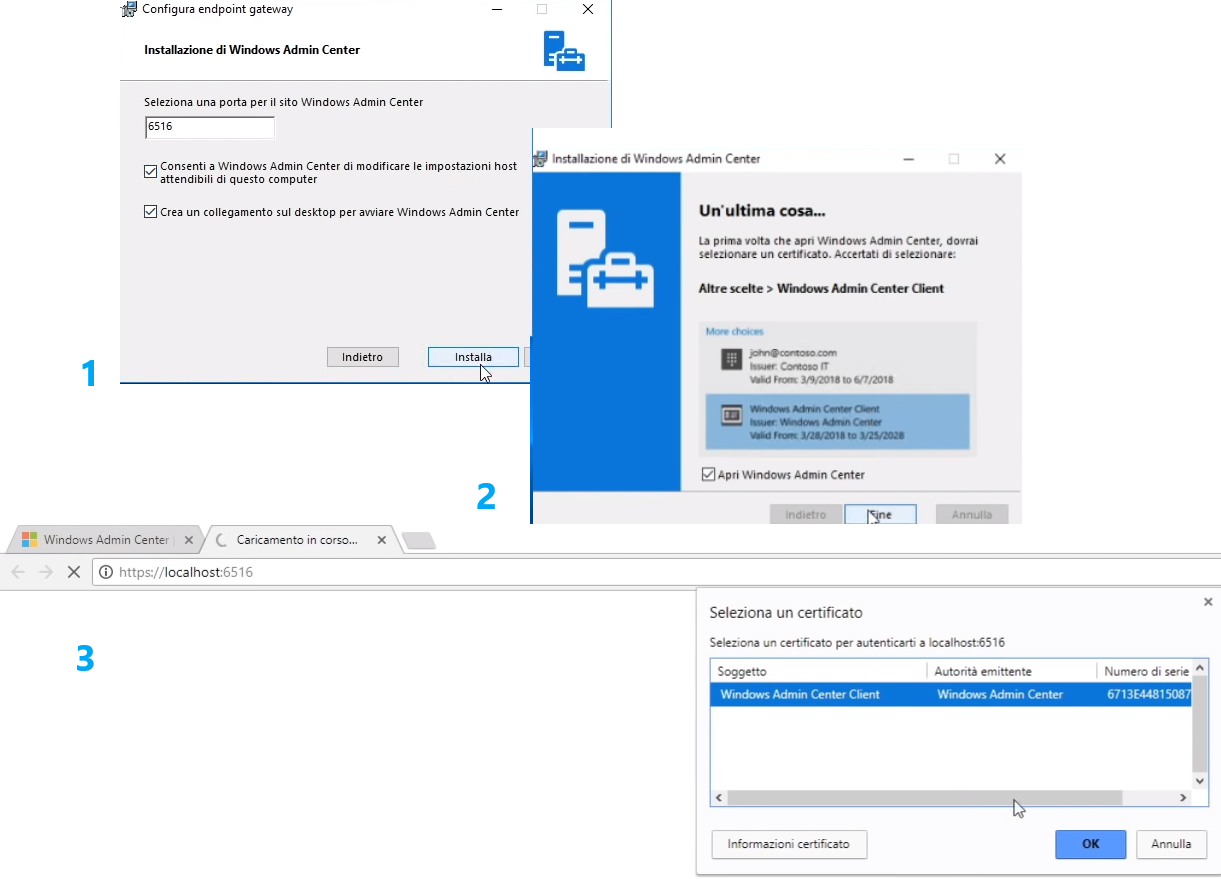Click the loading spinner on the second tab
The width and height of the screenshot is (1221, 879).
point(222,540)
